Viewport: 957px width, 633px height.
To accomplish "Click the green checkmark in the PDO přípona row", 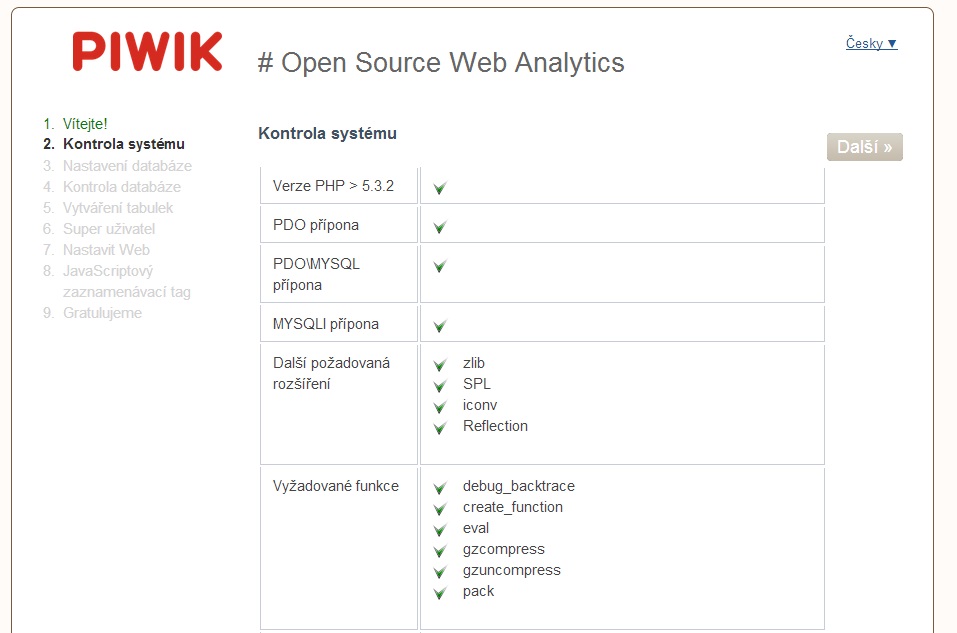I will (x=439, y=227).
